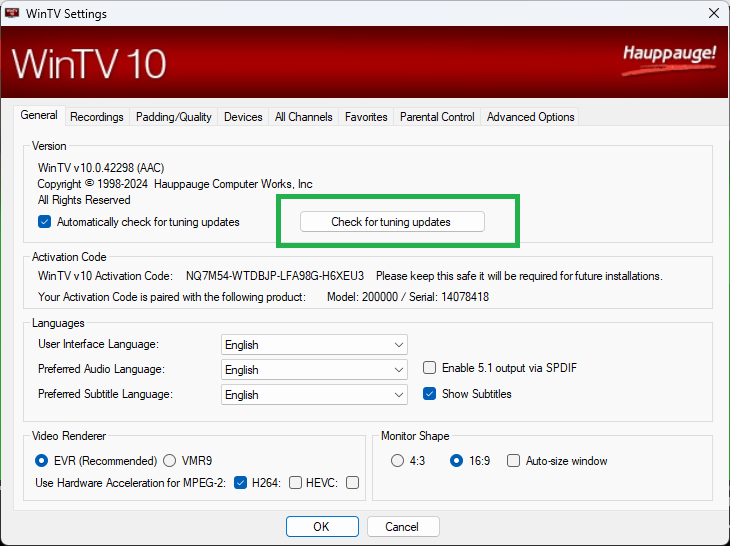Enable HEVC hardware acceleration checkbox
Screen dimensions: 730x546
[x=352, y=483]
